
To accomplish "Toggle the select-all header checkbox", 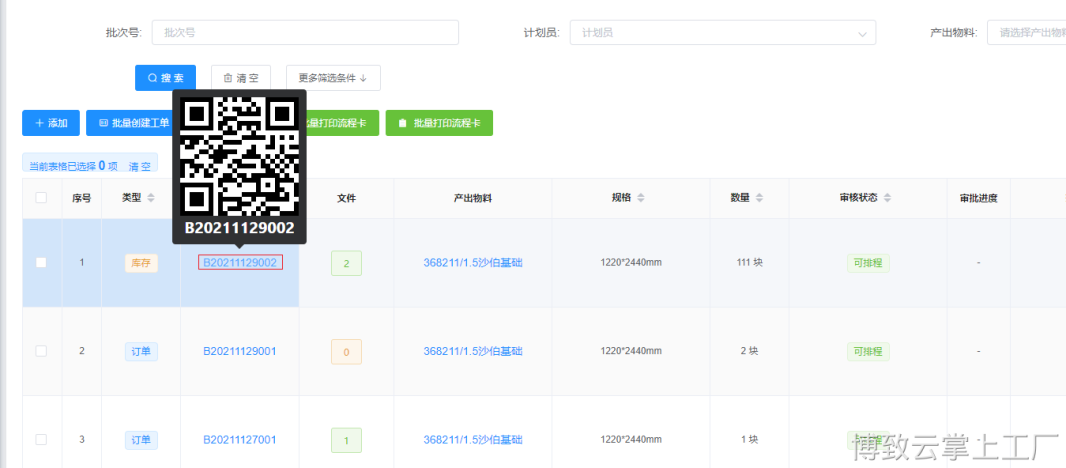I will 41,198.
